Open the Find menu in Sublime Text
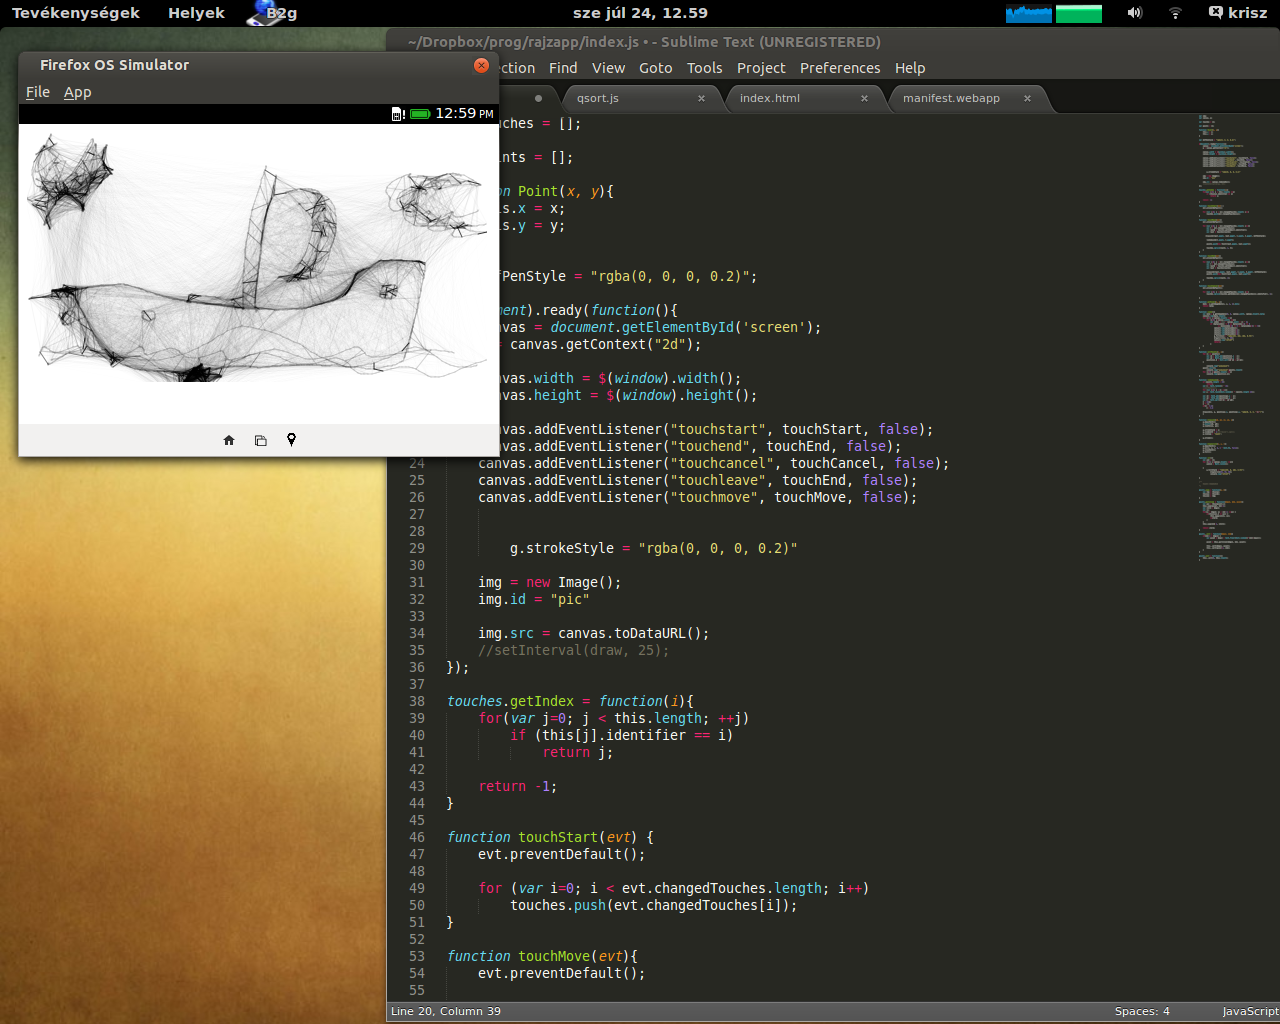This screenshot has width=1280, height=1024. click(563, 68)
